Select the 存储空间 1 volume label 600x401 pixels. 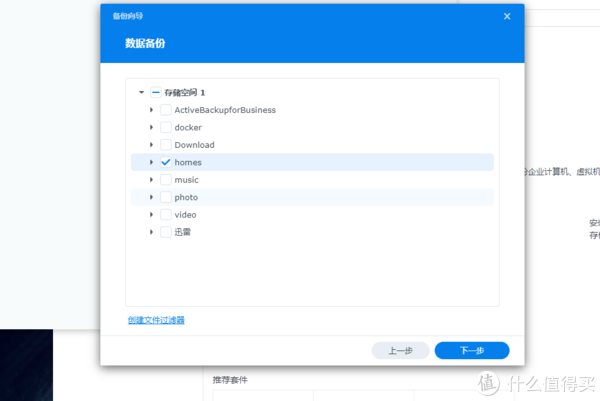(185, 92)
